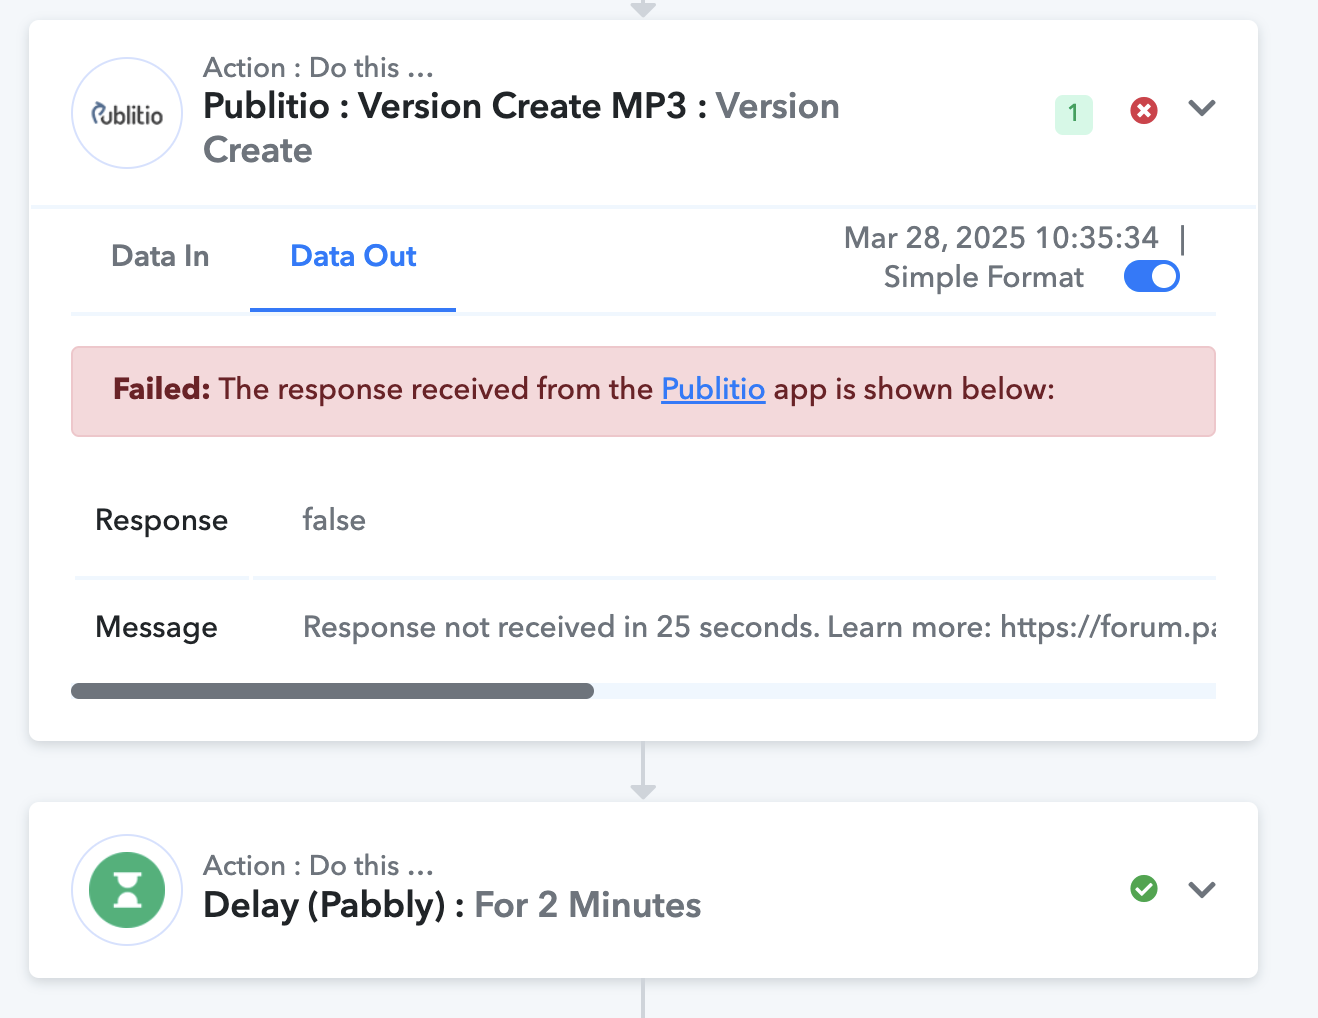
Task: Expand the Delay (Pabbly) step chevron
Action: click(x=1202, y=889)
